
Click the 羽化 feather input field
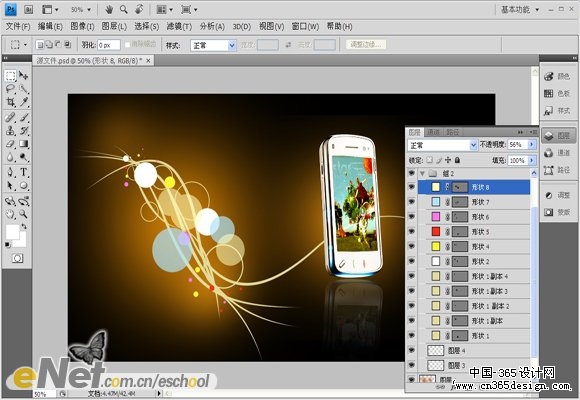109,45
